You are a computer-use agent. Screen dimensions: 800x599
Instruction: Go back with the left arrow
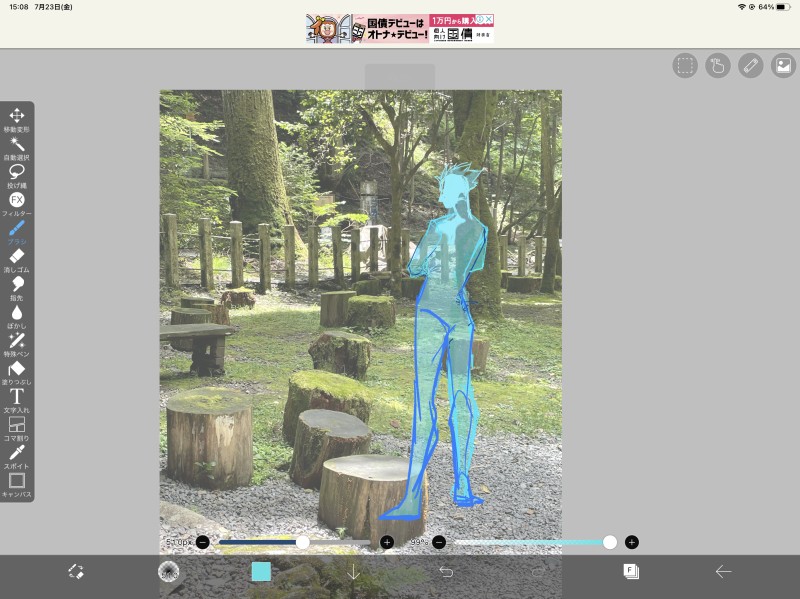click(x=723, y=571)
